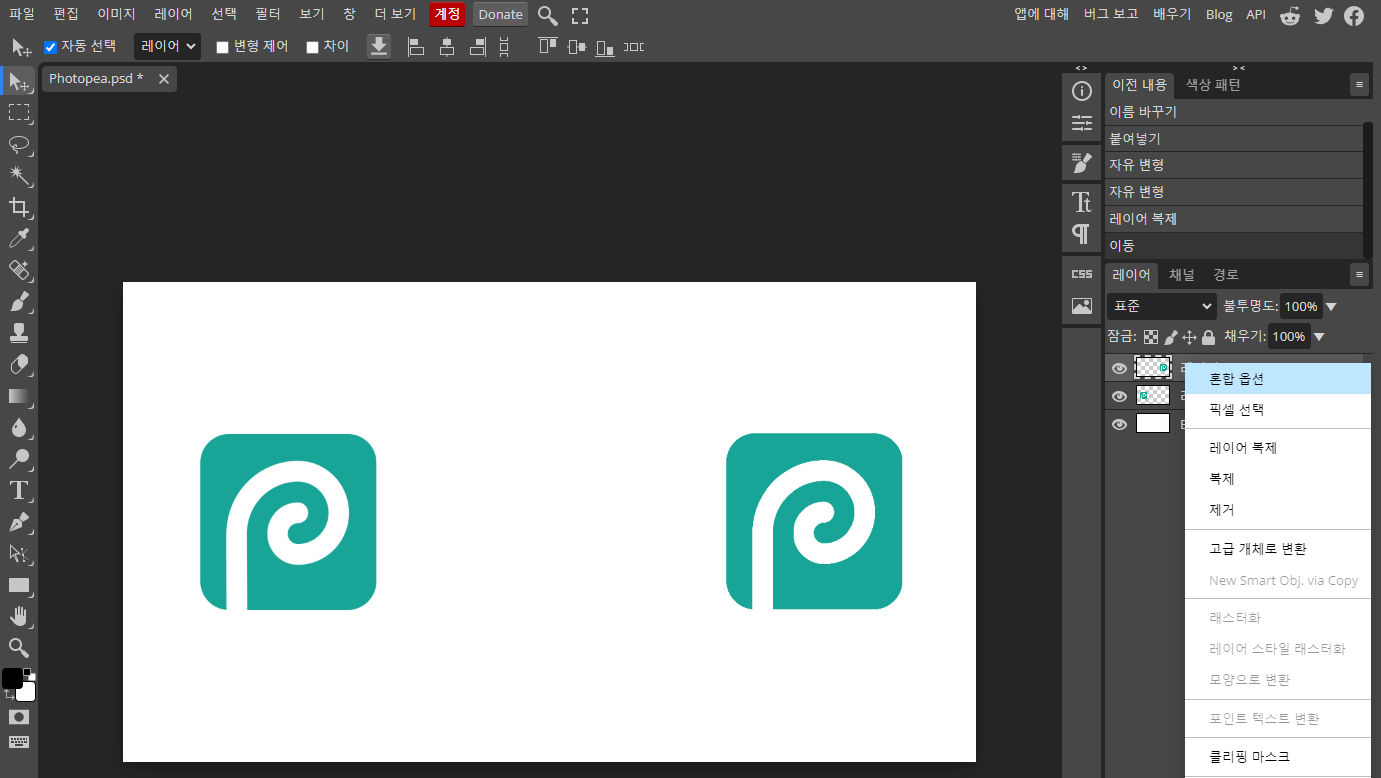1381x778 pixels.
Task: Select the Eraser tool
Action: 19,364
